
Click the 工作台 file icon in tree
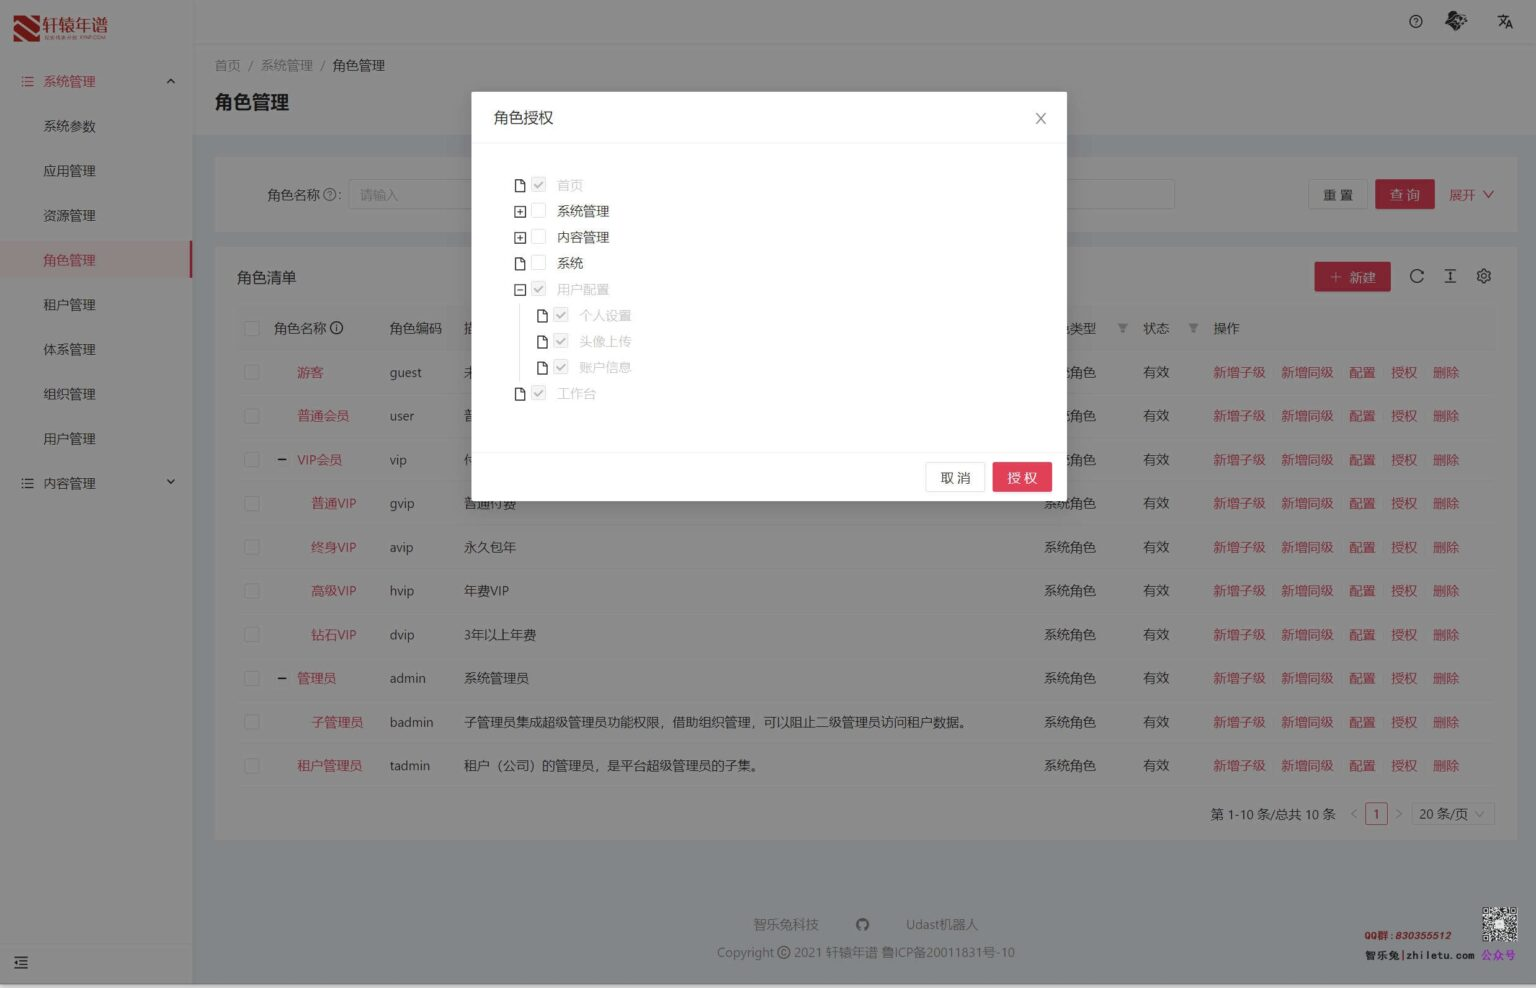click(x=520, y=394)
